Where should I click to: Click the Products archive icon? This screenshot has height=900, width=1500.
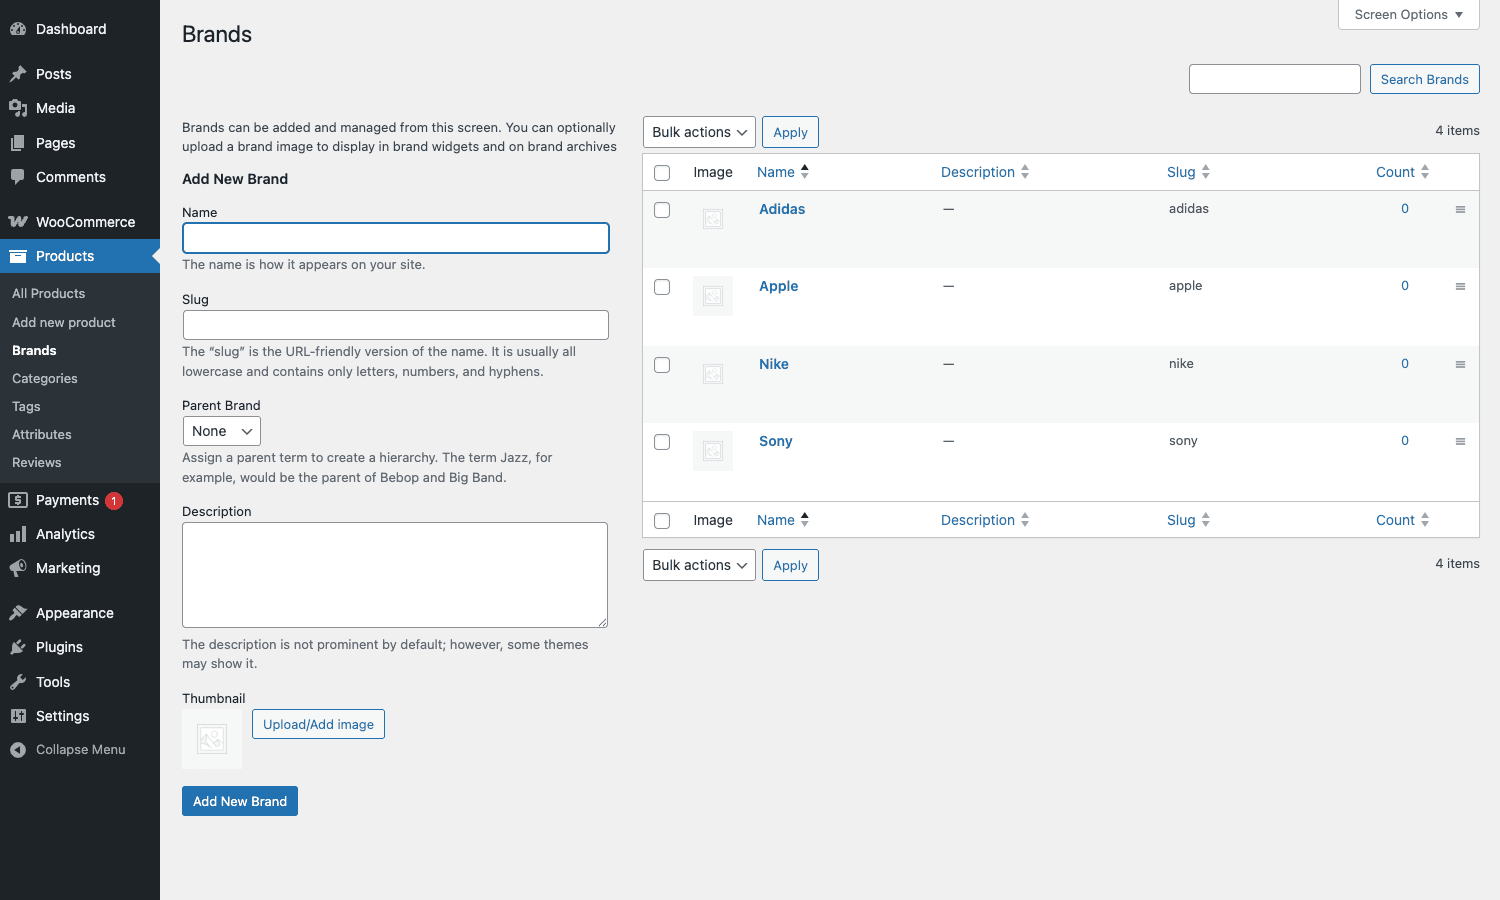pos(18,256)
